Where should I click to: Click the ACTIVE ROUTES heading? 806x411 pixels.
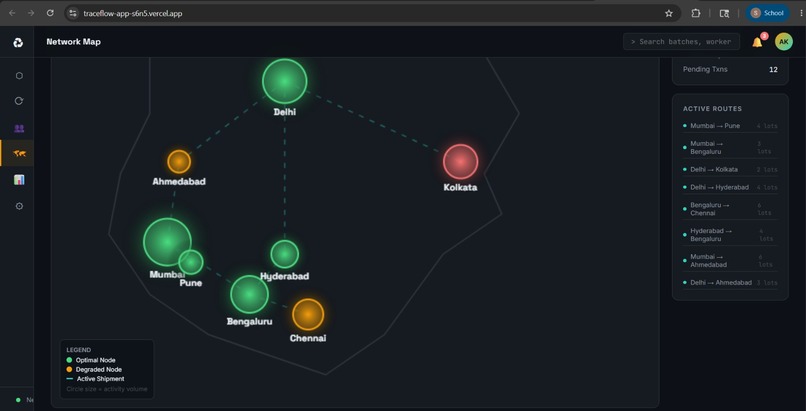pos(712,109)
